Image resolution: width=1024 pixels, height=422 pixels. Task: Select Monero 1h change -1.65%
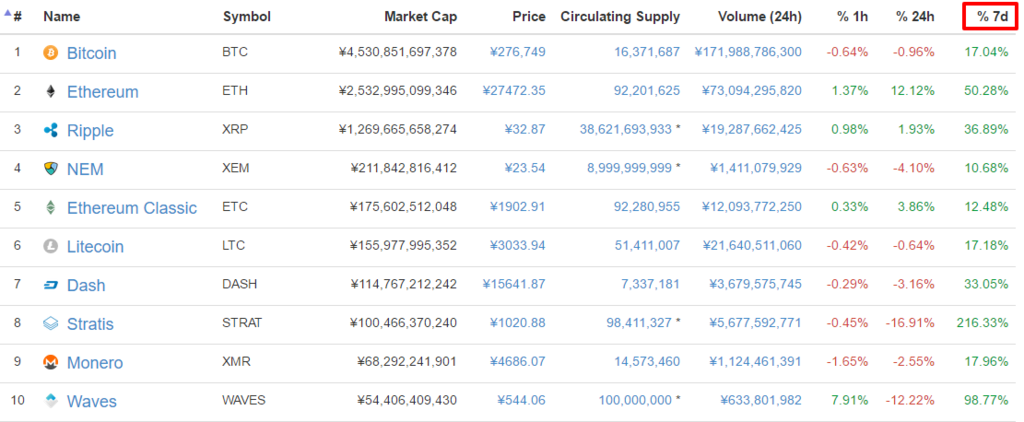pos(848,361)
